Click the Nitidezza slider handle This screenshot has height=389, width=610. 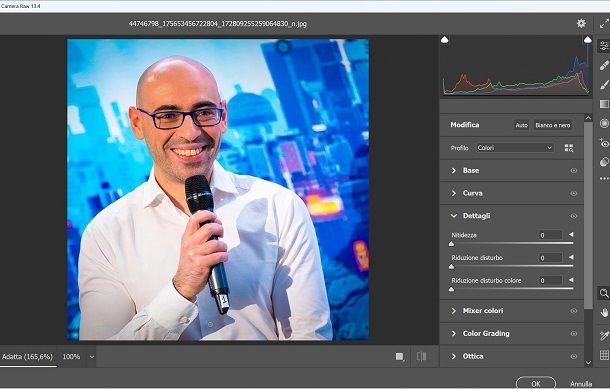[451, 244]
